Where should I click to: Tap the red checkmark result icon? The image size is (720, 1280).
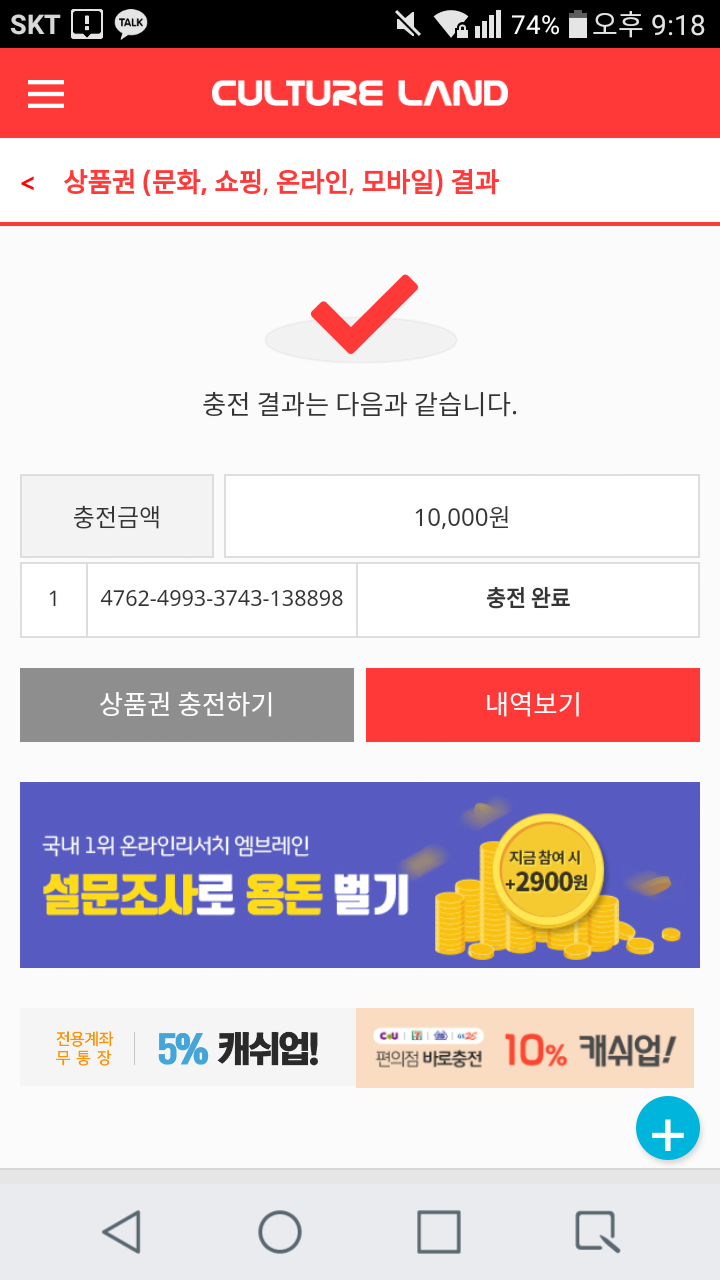[x=362, y=313]
